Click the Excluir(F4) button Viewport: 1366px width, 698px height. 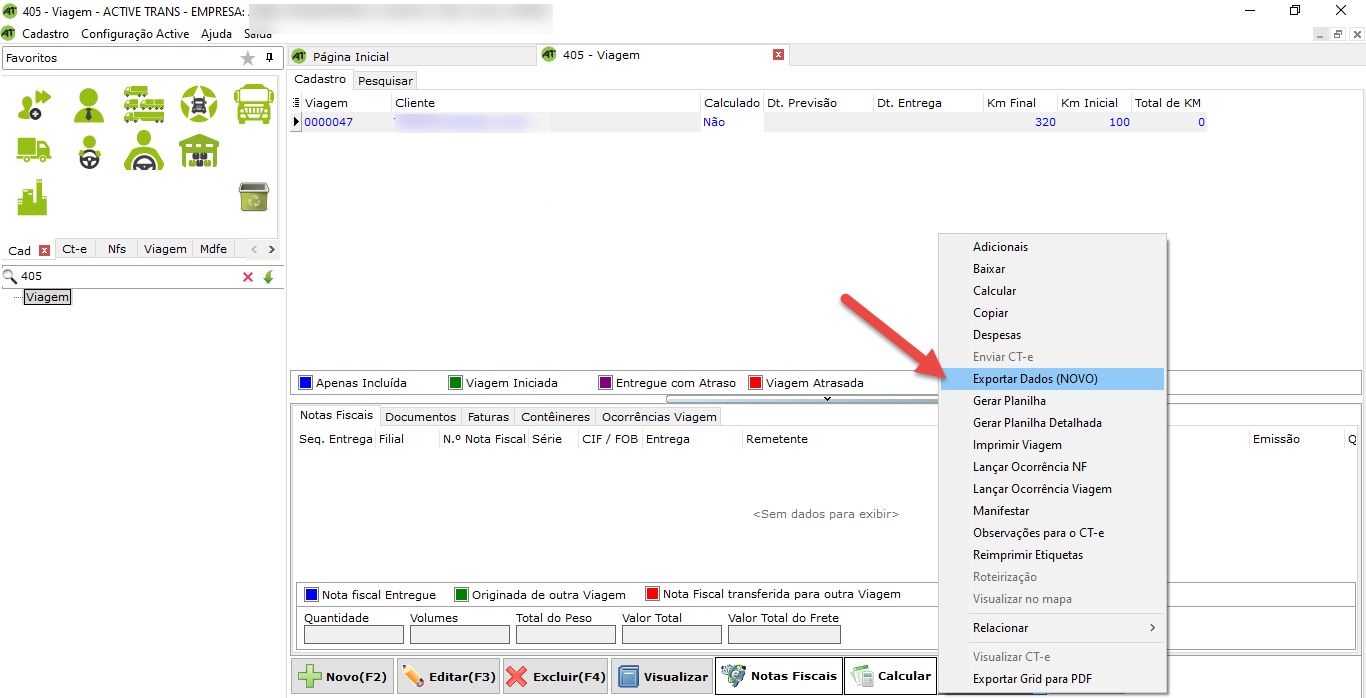pyautogui.click(x=555, y=676)
